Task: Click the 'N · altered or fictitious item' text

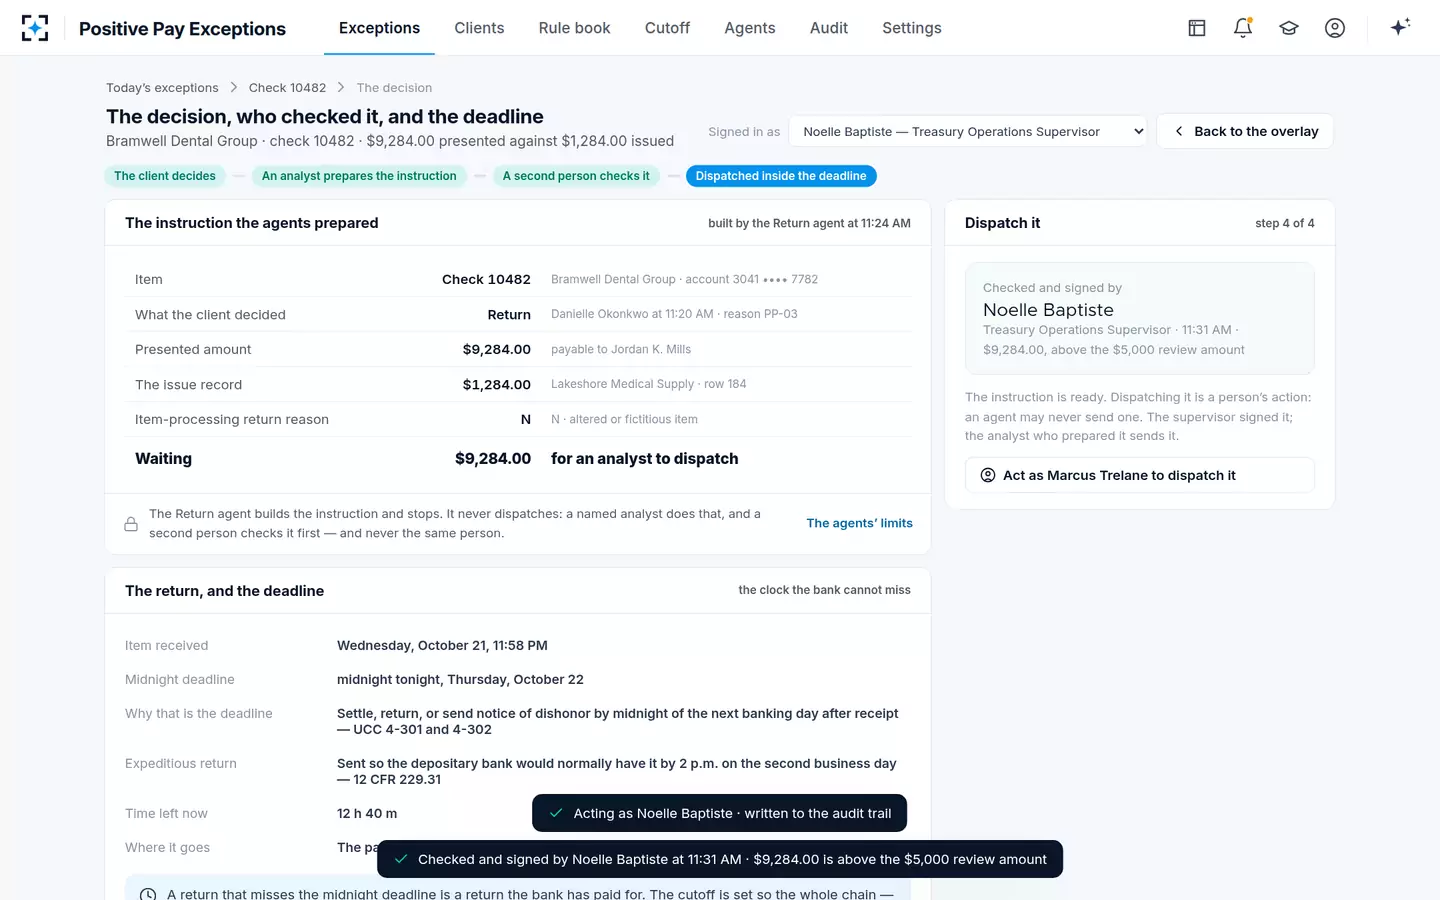Action: [x=624, y=419]
